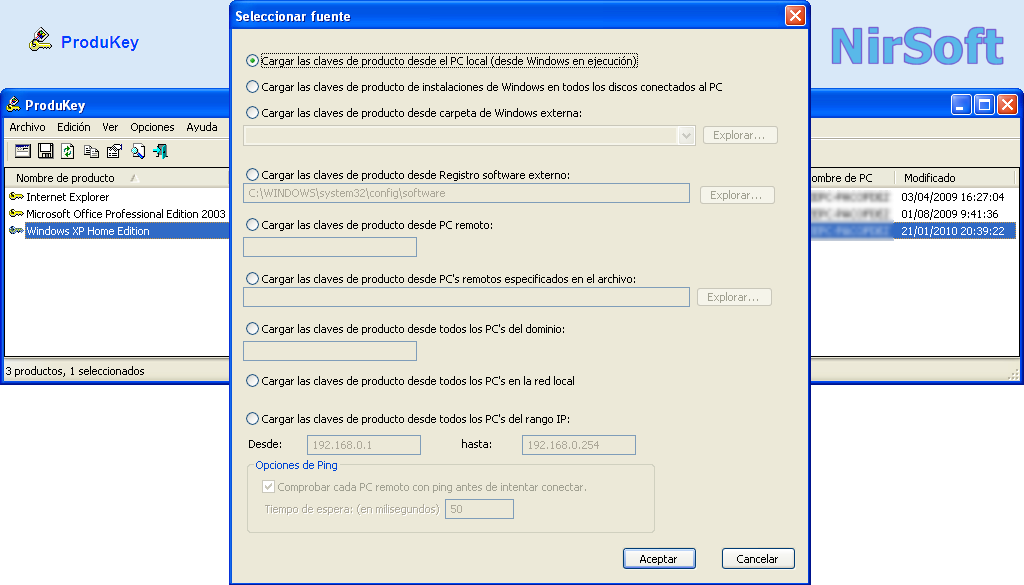Image resolution: width=1024 pixels, height=585 pixels.
Task: Open the Opciones menu
Action: pos(152,127)
